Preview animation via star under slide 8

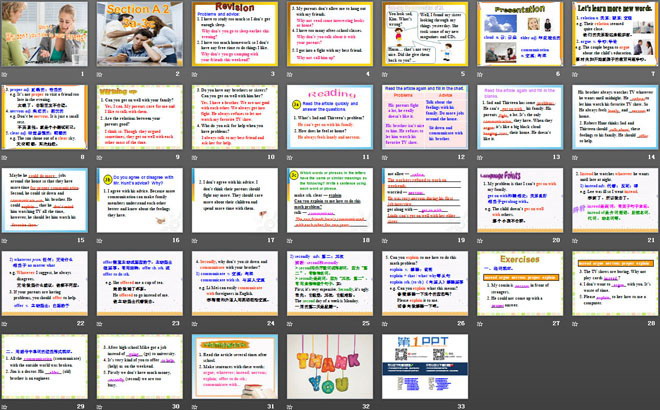[x=5, y=157]
